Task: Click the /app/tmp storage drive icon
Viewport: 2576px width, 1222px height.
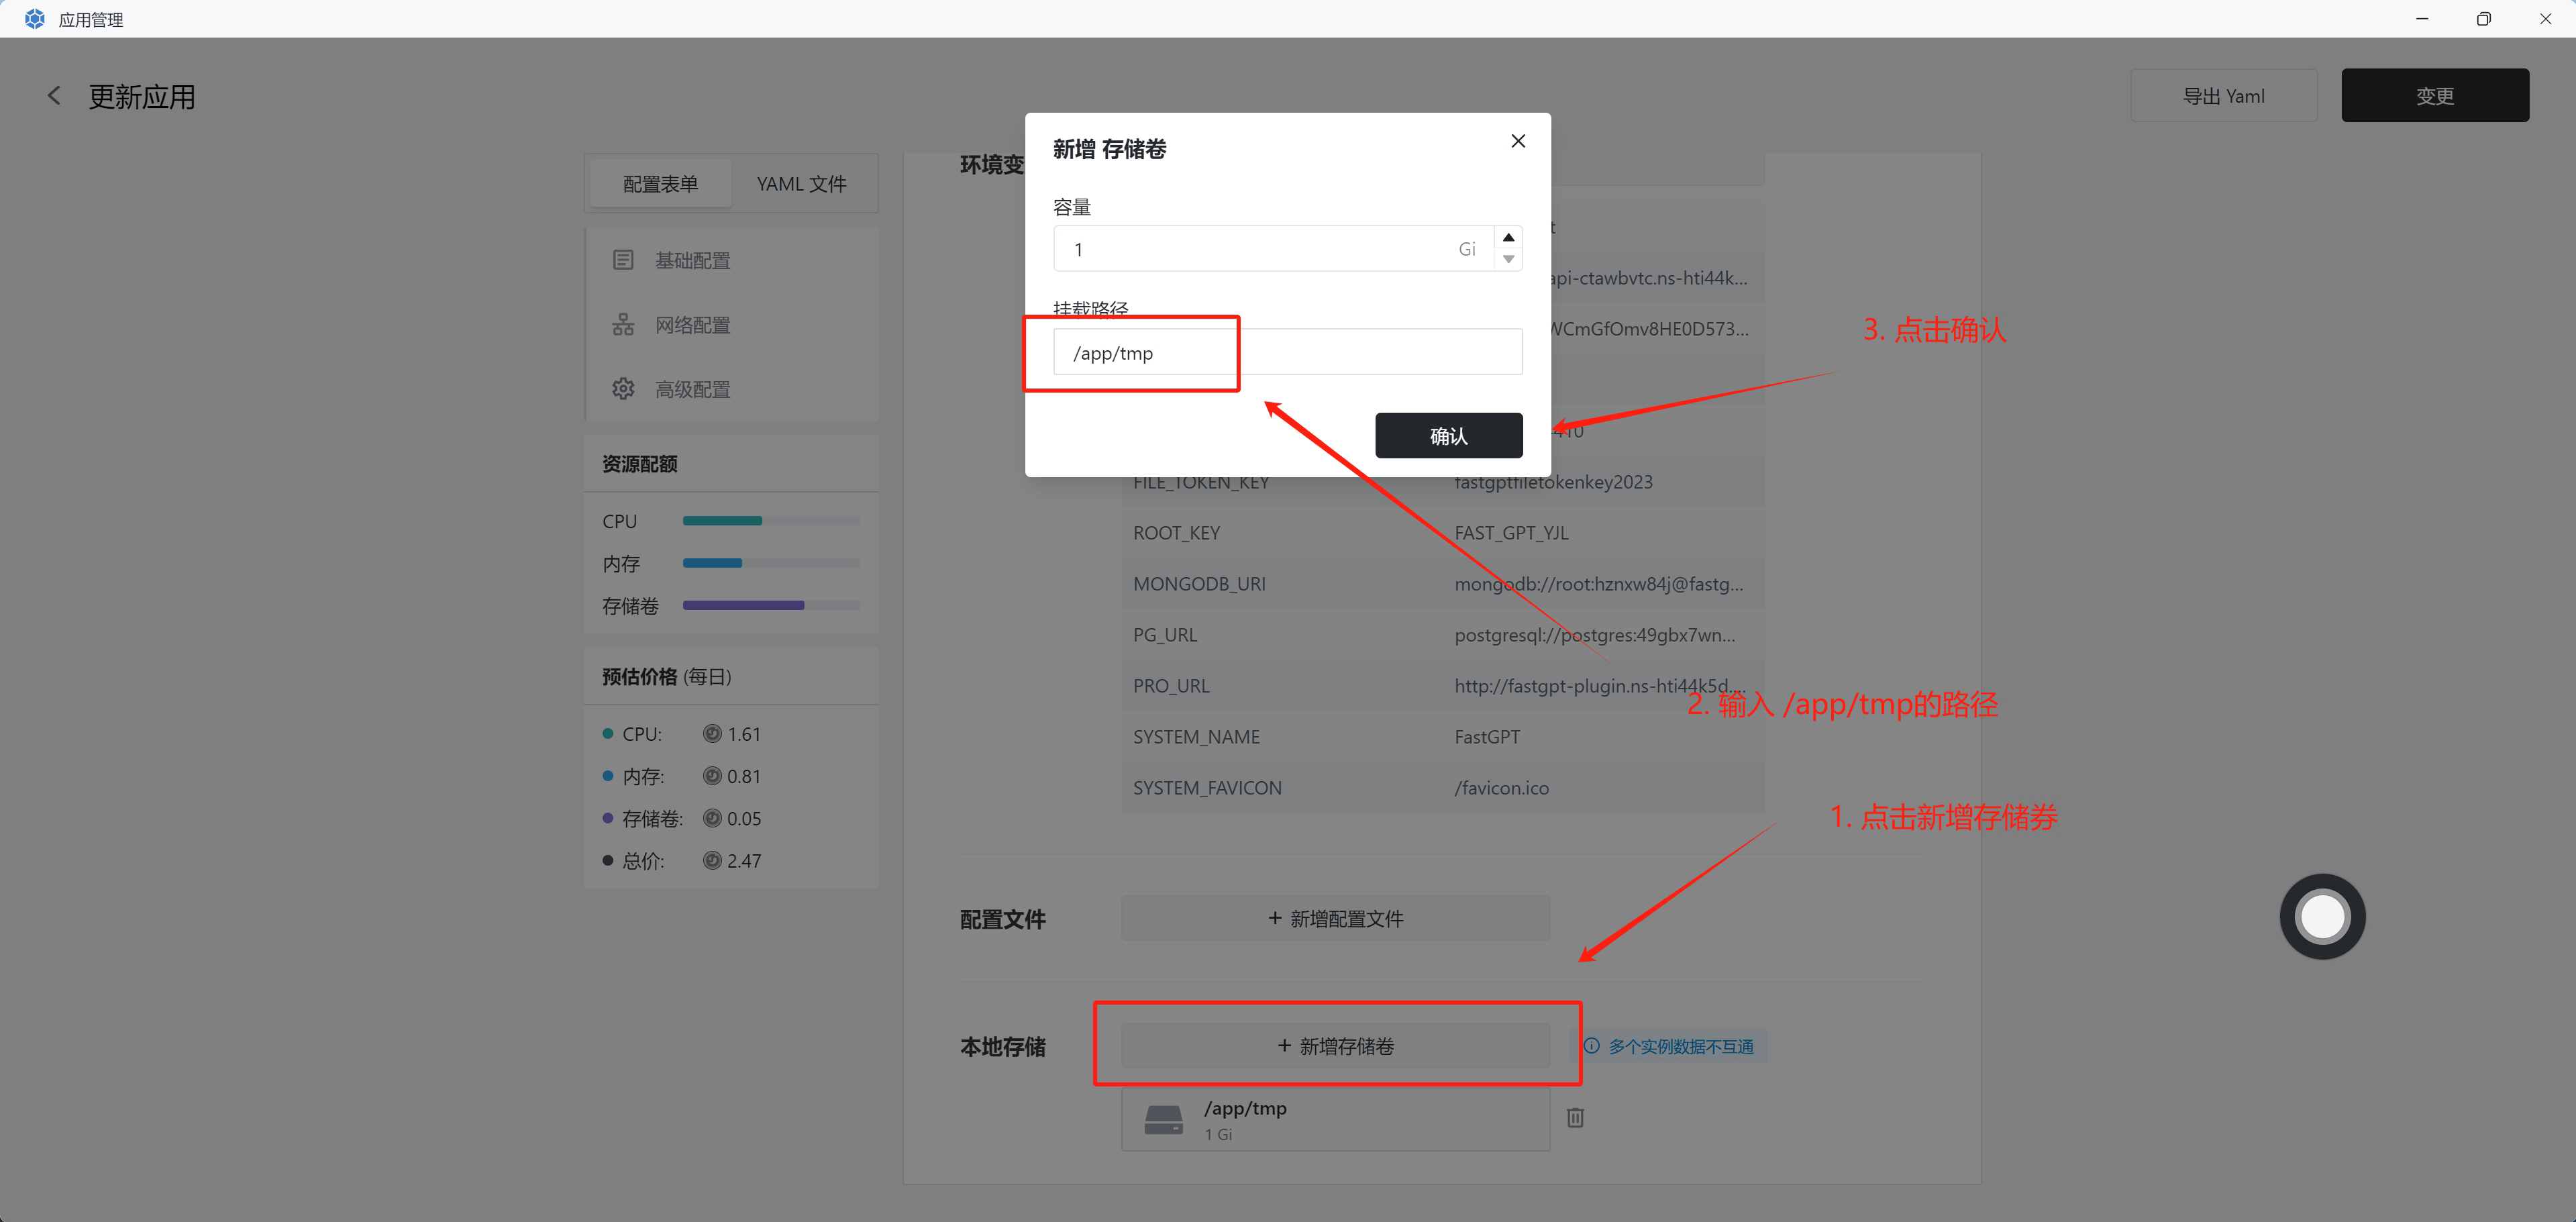Action: [x=1163, y=1120]
